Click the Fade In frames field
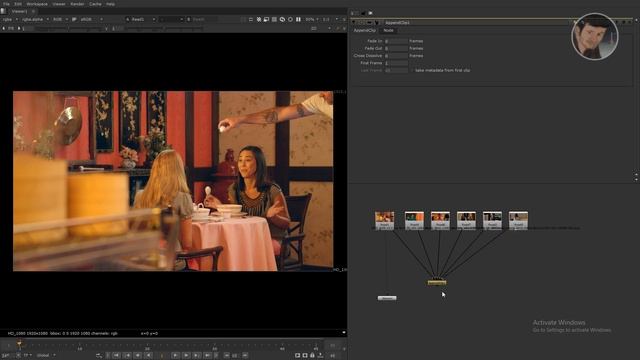The image size is (640, 360). (x=396, y=41)
